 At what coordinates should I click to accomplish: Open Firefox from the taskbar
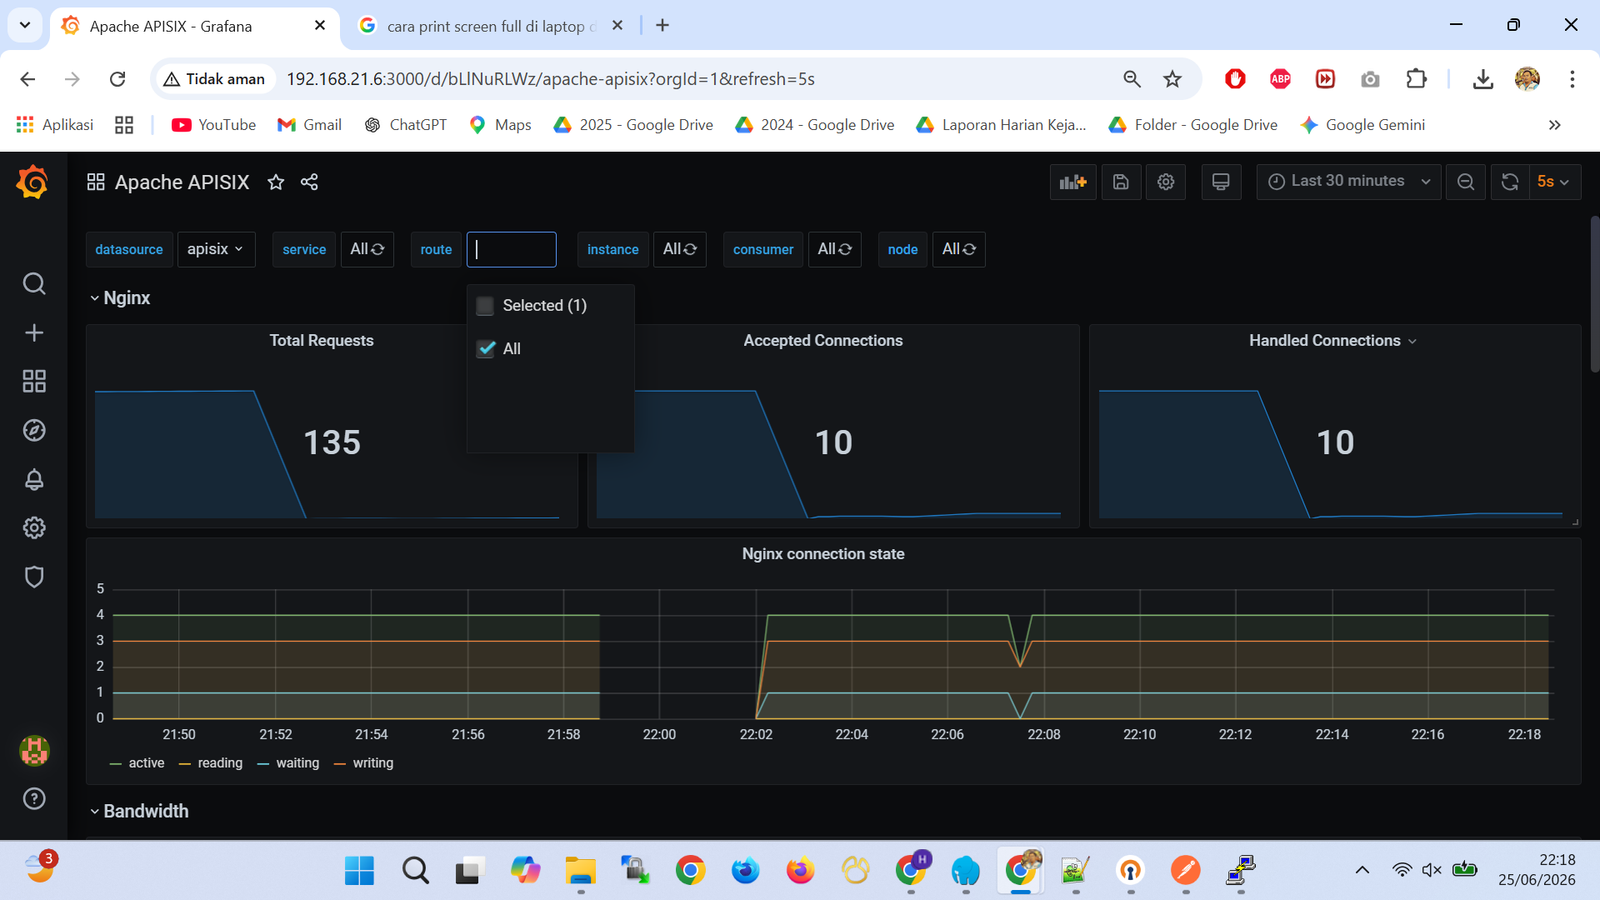(x=800, y=871)
